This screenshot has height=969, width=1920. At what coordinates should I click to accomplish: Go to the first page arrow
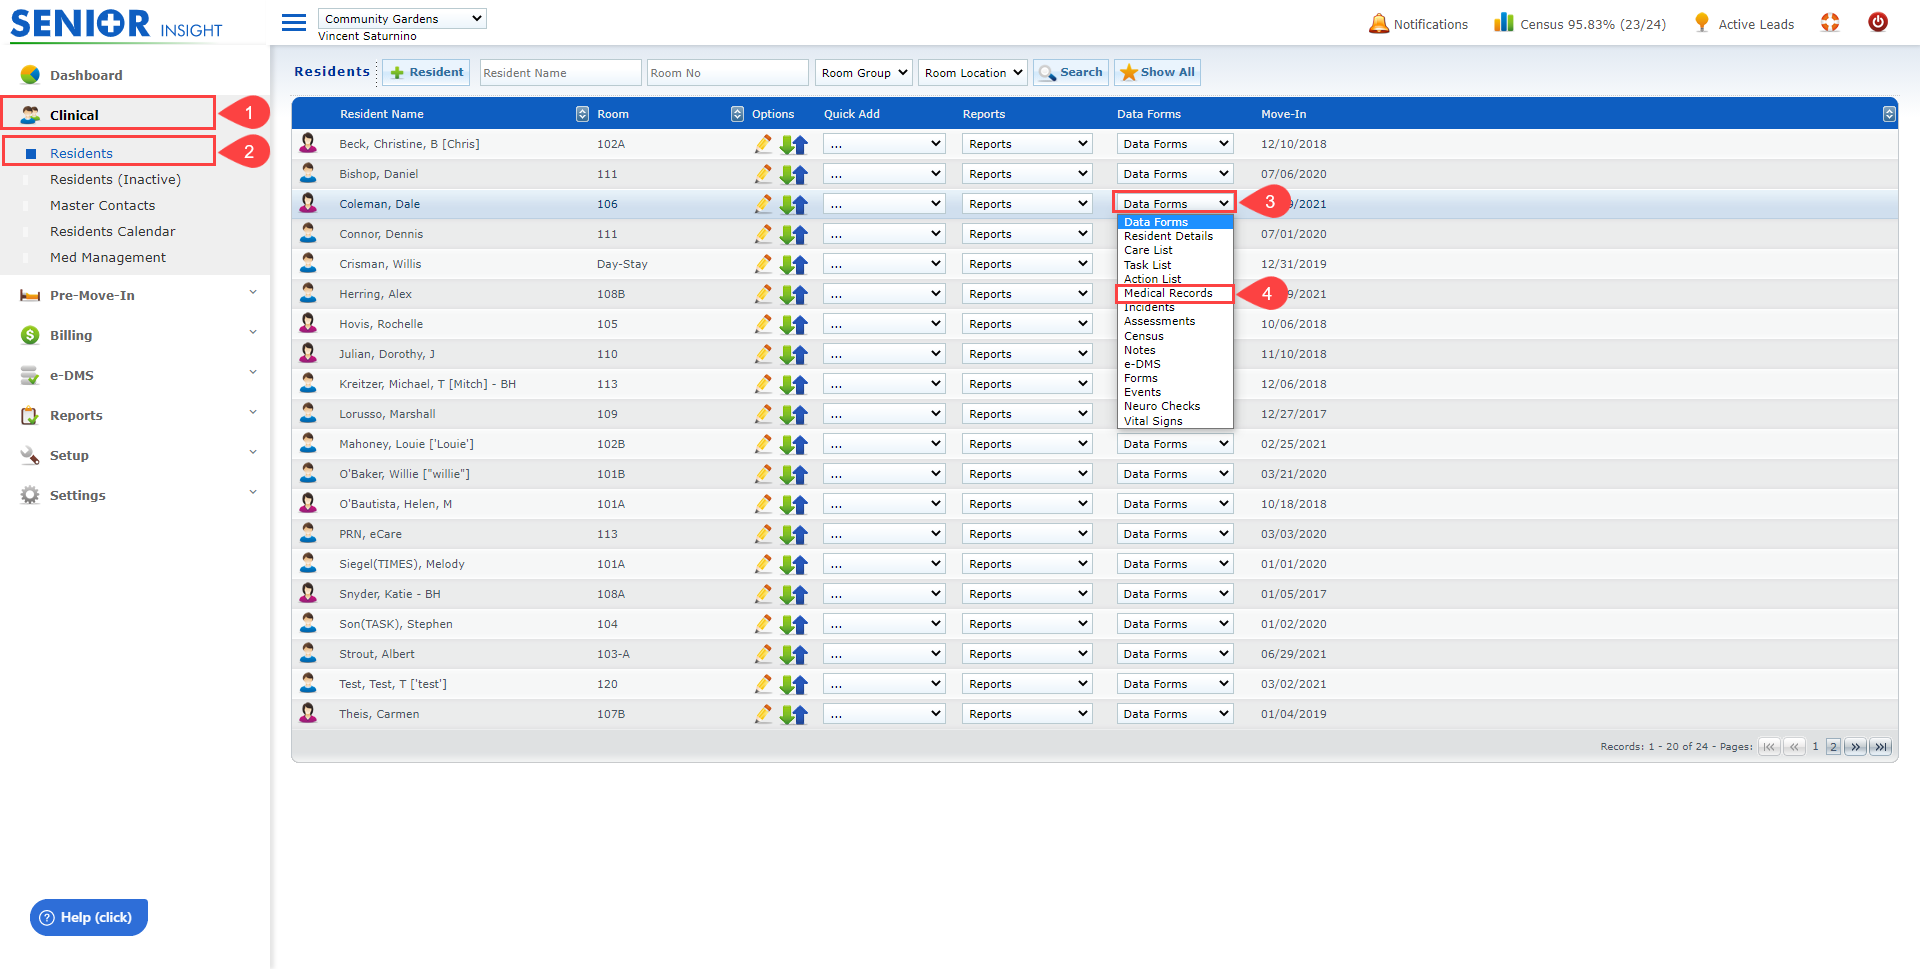coord(1769,747)
